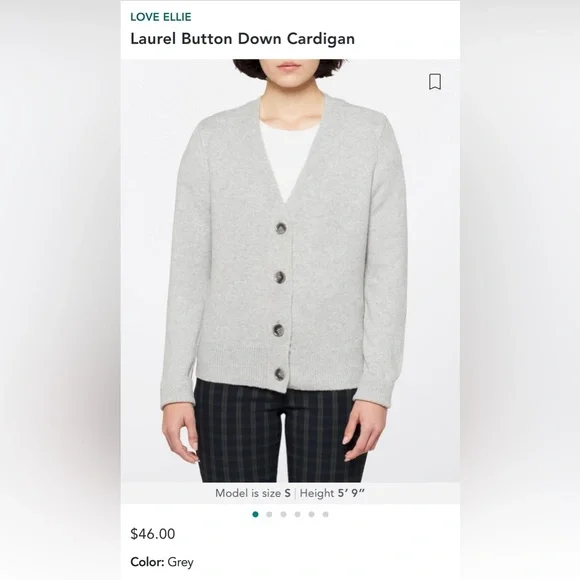Select the Grey color value
Viewport: 580px width, 580px height.
click(181, 562)
